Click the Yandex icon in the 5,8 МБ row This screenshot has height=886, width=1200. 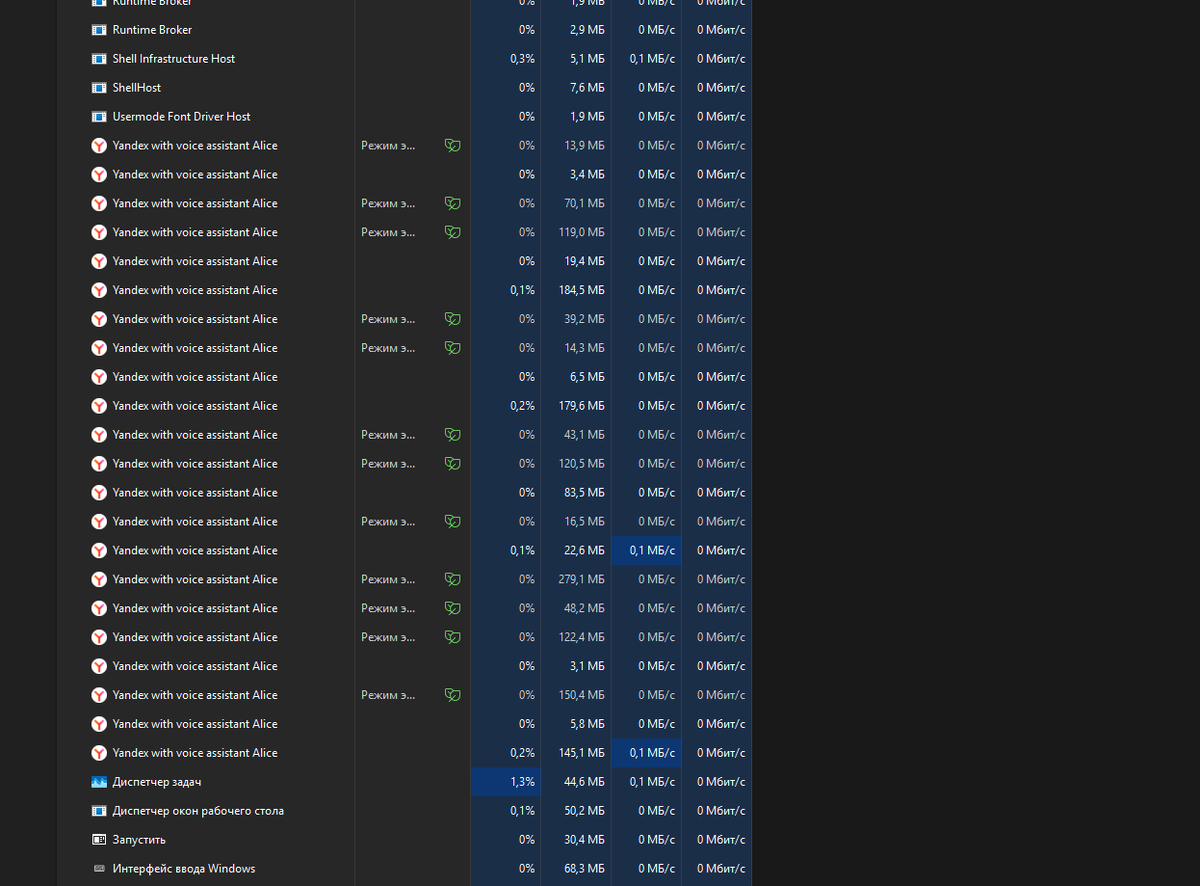tap(99, 724)
